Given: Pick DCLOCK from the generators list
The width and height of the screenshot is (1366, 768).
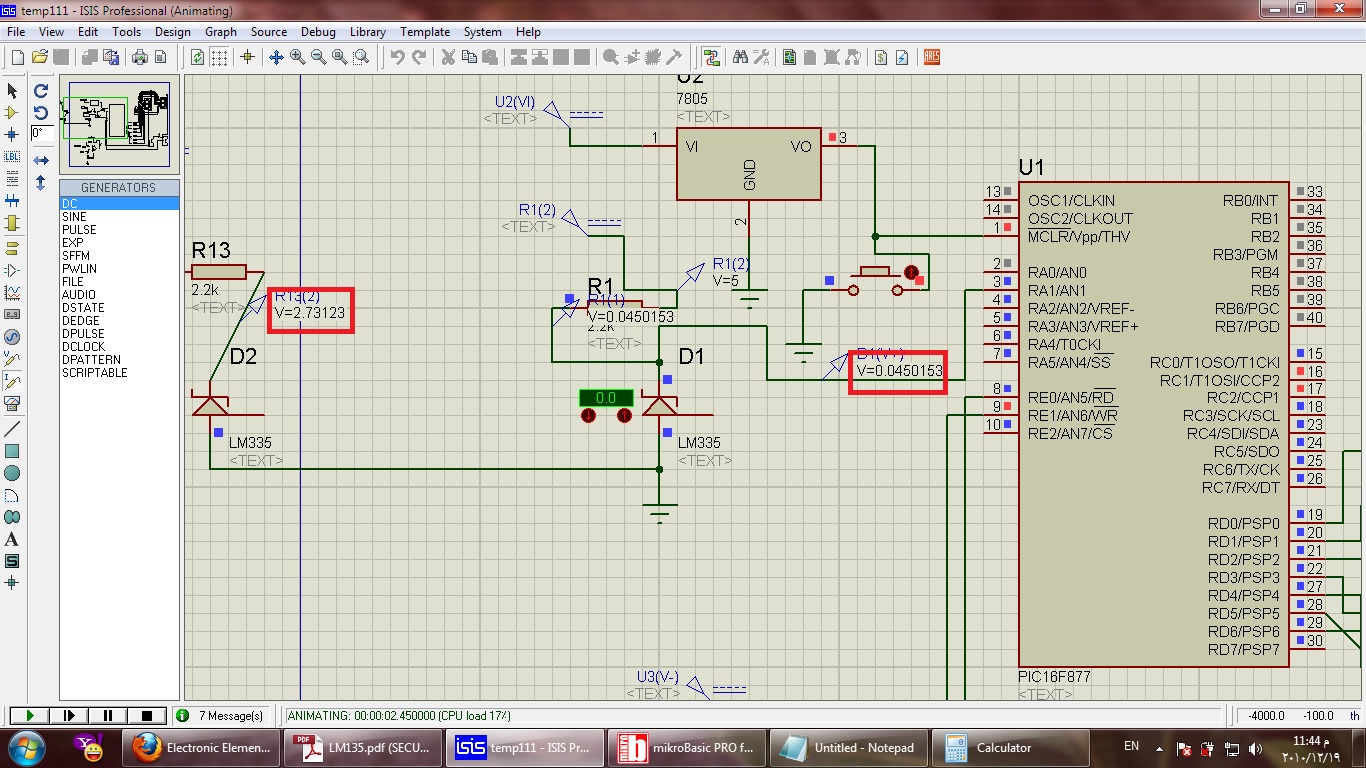Looking at the screenshot, I should point(83,347).
